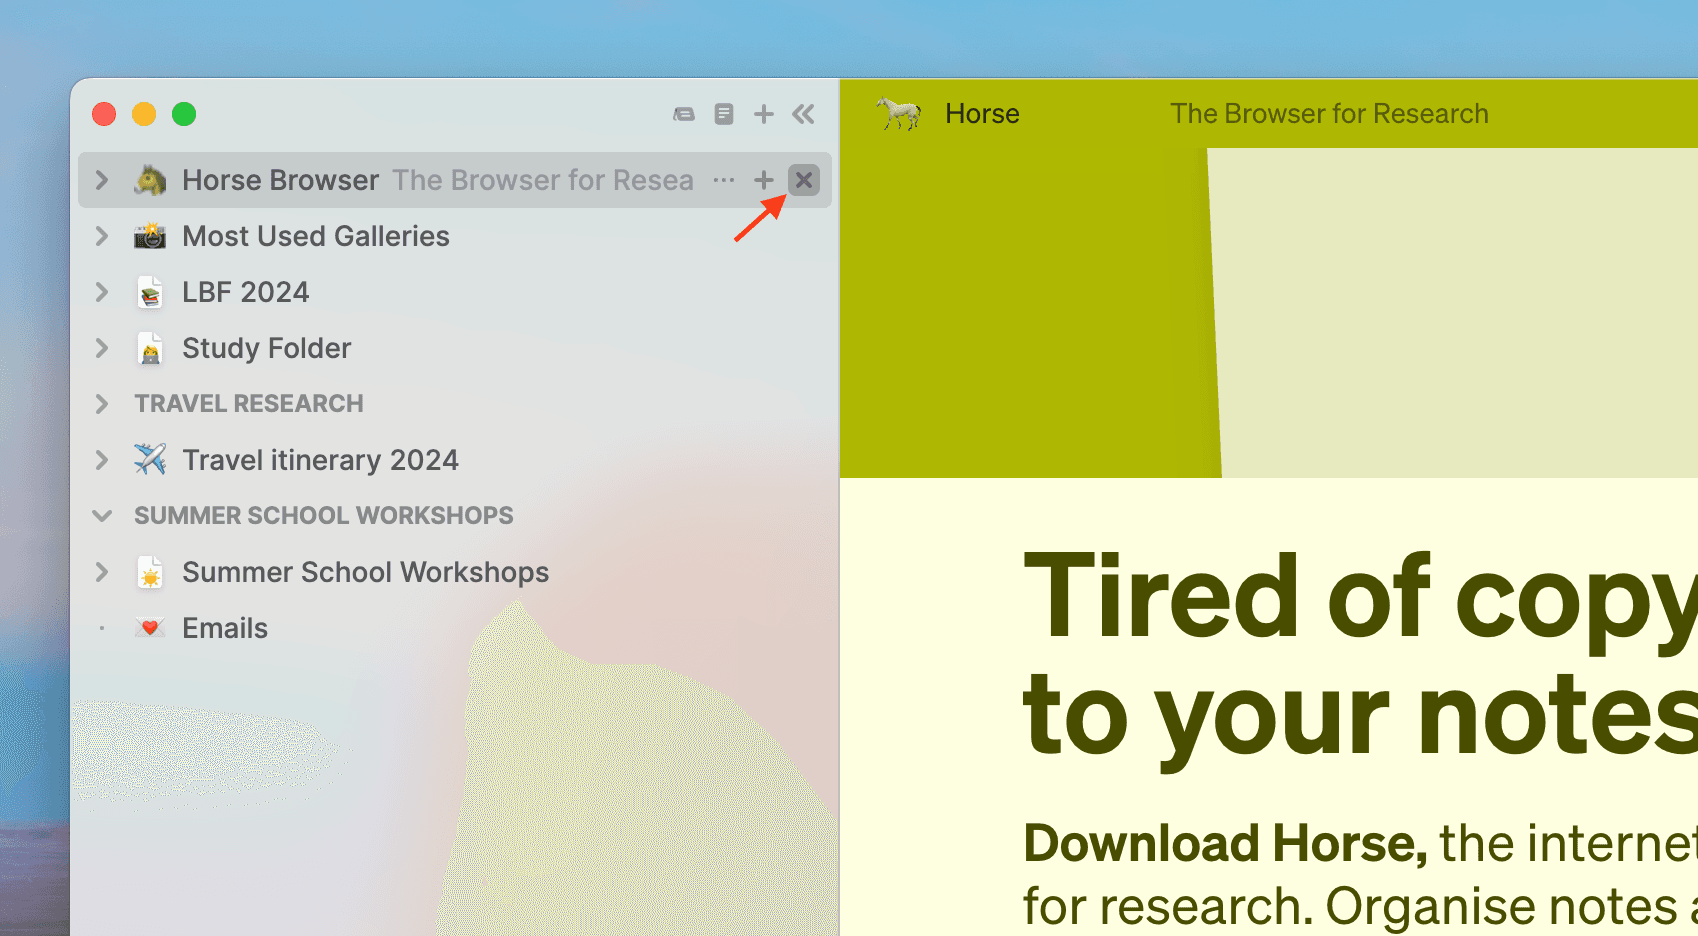Image resolution: width=1698 pixels, height=936 pixels.
Task: Open the notes document icon in the toolbar
Action: click(x=723, y=113)
